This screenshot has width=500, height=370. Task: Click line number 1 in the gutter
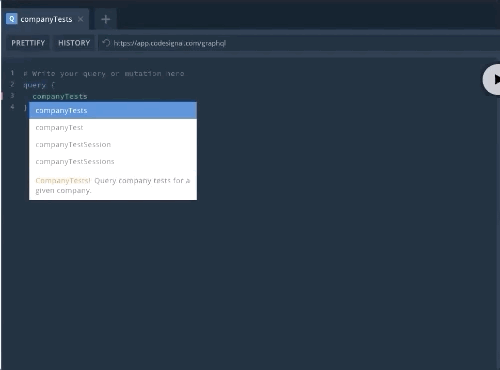click(12, 73)
